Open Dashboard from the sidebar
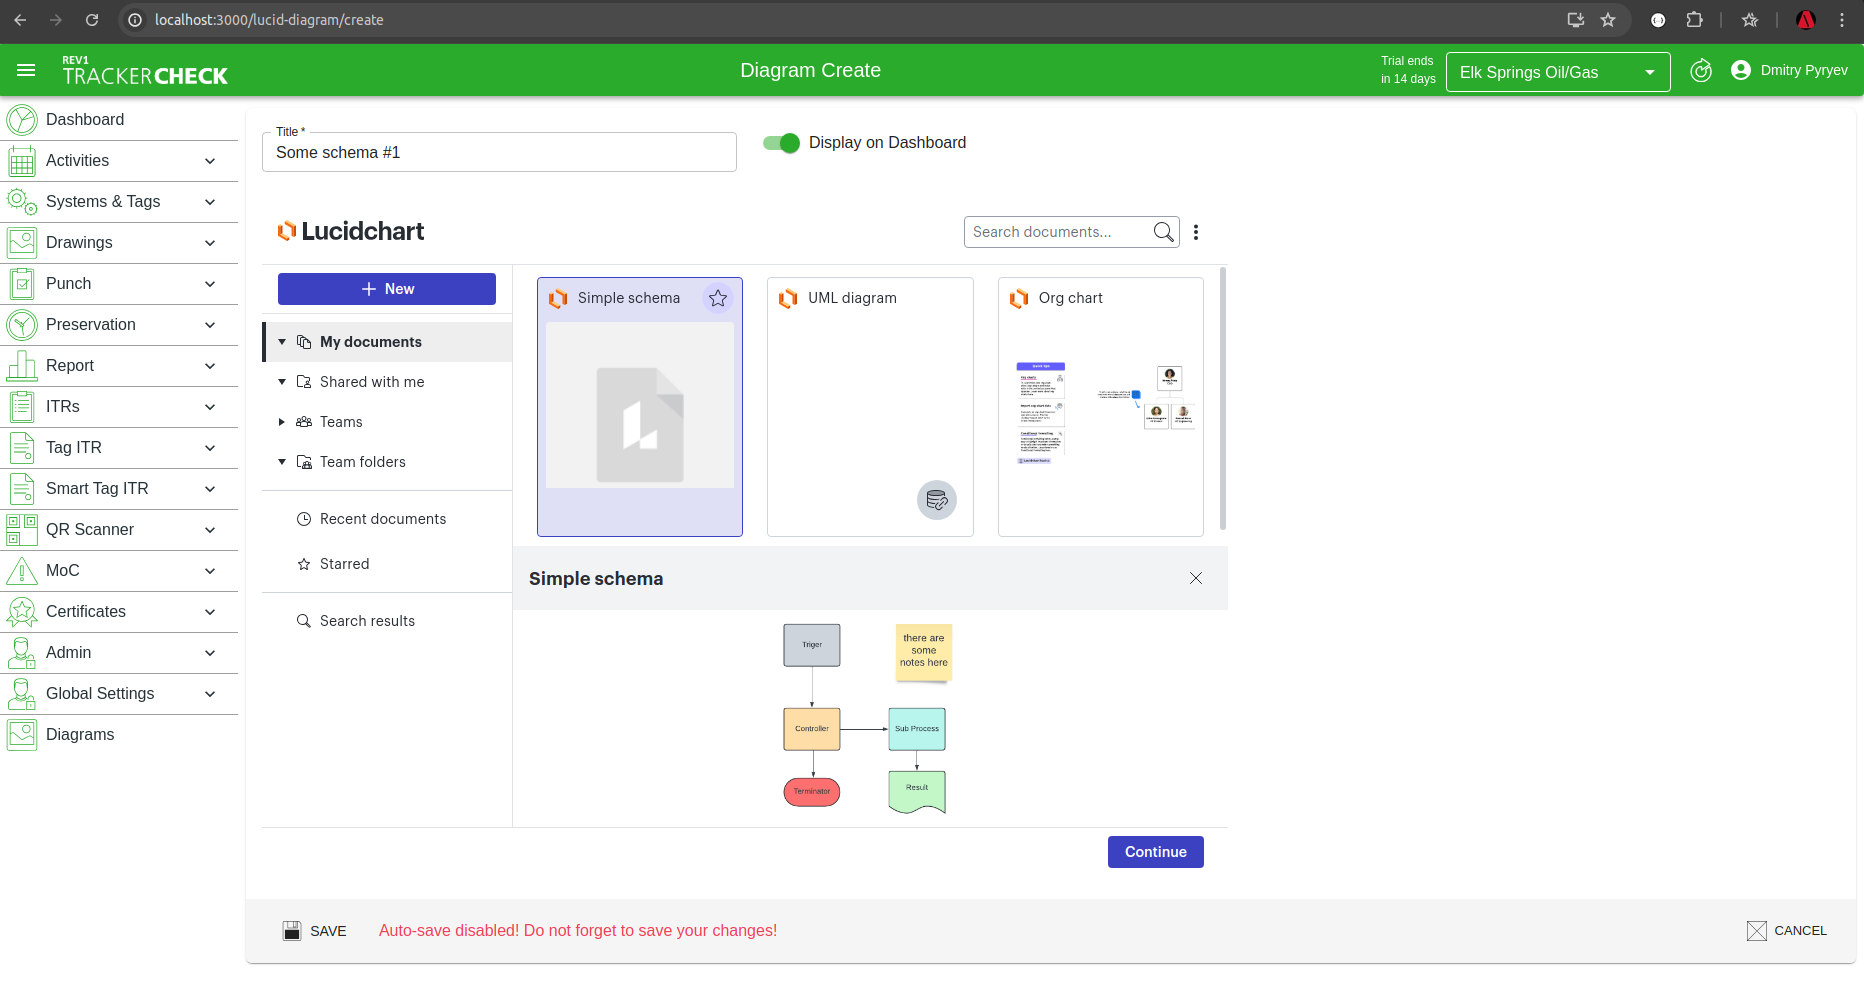 (x=85, y=120)
